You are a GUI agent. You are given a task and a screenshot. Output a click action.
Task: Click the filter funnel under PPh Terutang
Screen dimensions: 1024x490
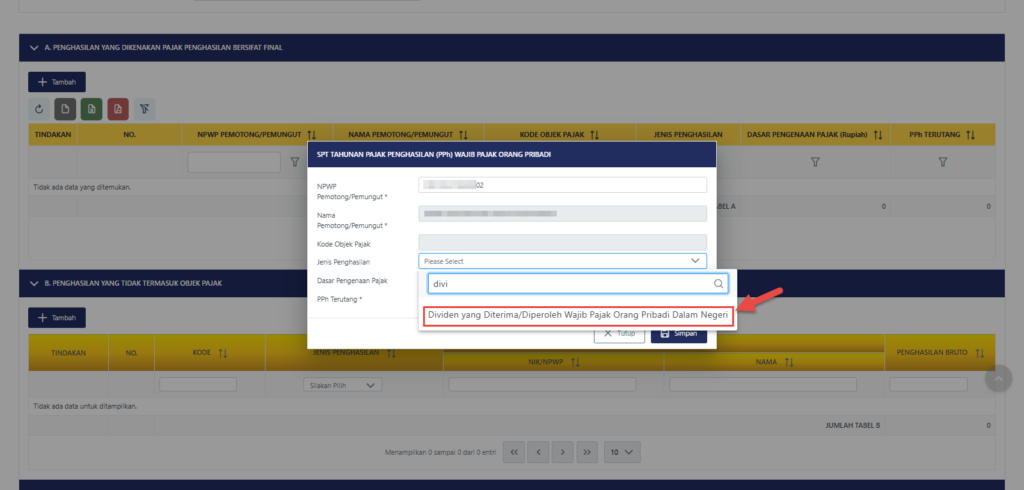[942, 162]
